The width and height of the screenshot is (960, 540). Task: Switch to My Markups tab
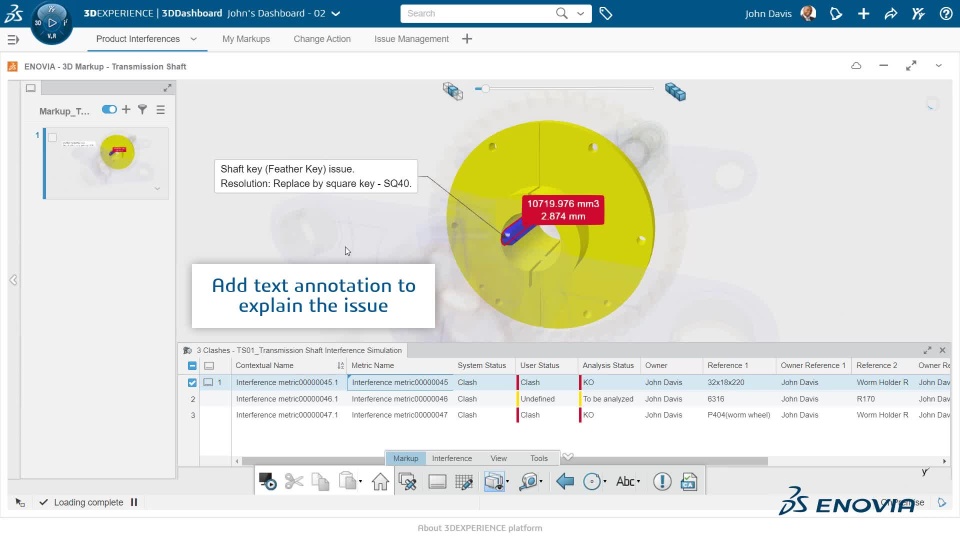coord(246,39)
